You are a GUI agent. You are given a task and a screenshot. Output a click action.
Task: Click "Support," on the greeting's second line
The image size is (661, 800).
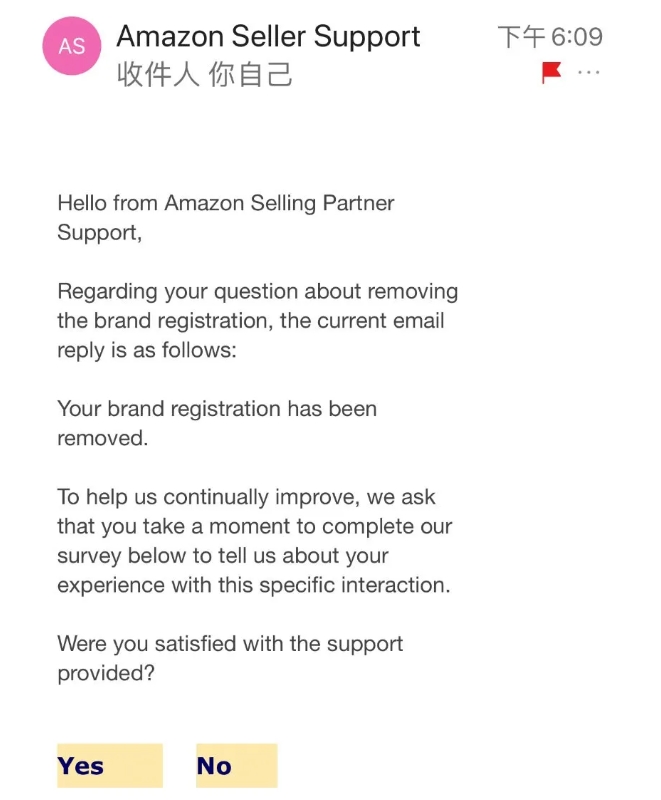coord(99,233)
